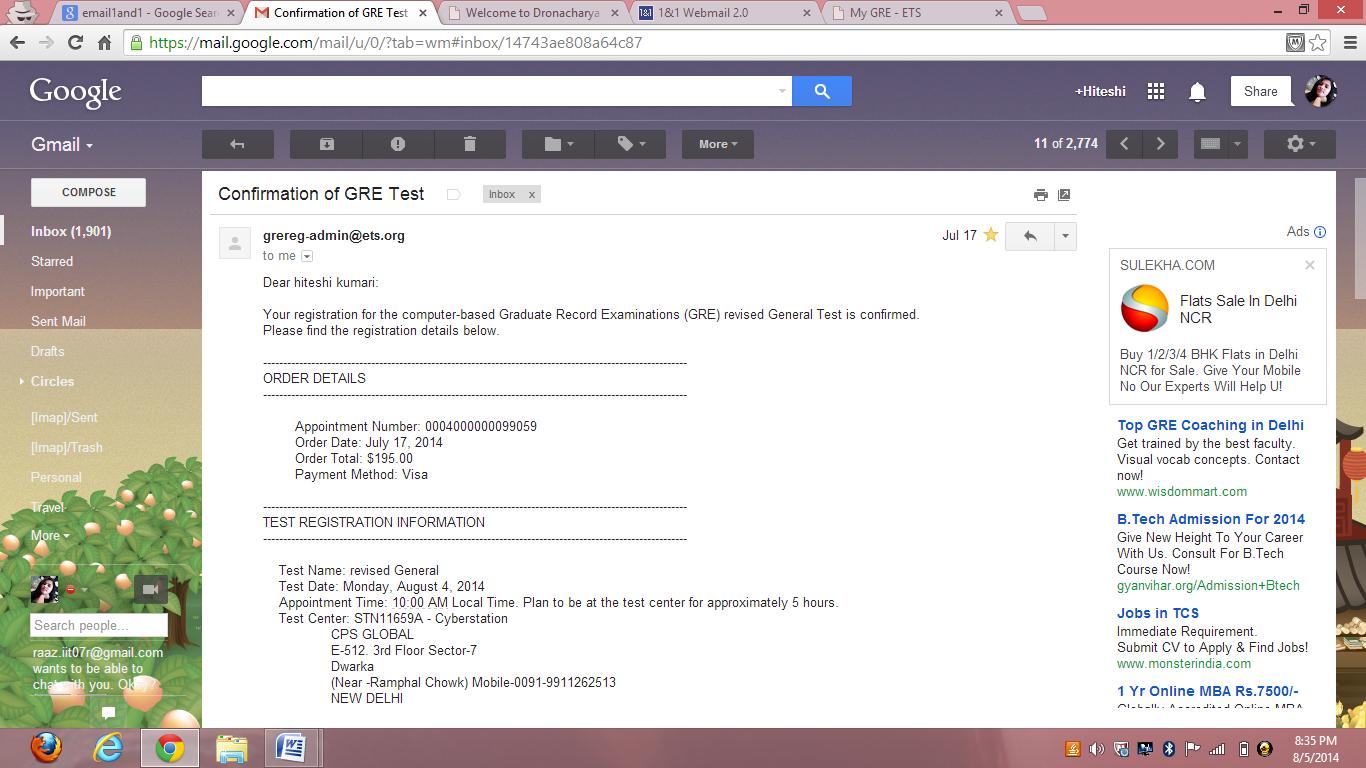The image size is (1366, 768).
Task: Archive this email
Action: 326,144
